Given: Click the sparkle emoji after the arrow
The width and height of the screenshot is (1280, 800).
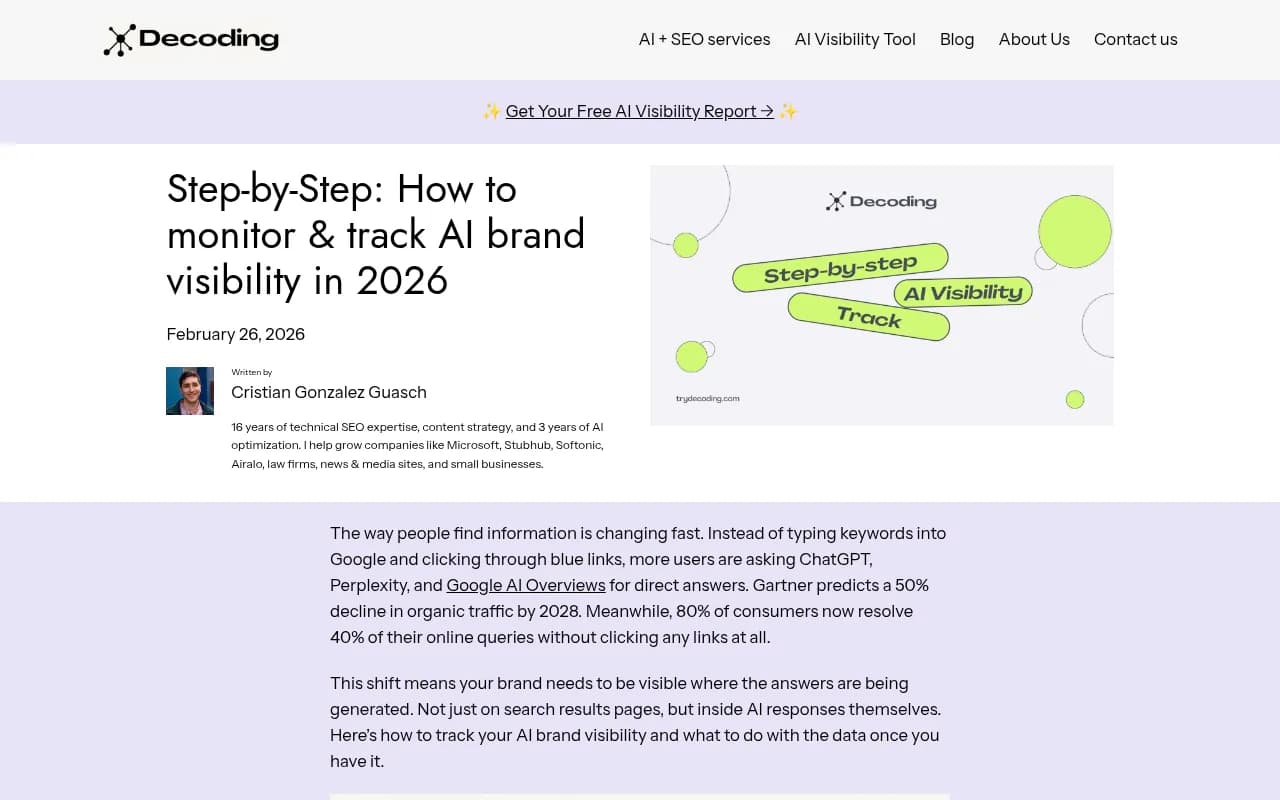Looking at the screenshot, I should click(x=787, y=111).
